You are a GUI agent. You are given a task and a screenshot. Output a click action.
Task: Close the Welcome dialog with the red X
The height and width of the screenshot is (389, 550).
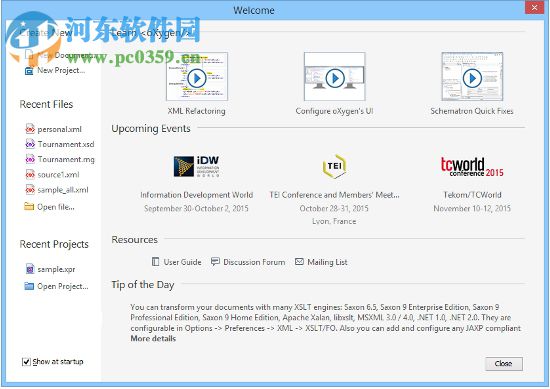(534, 7)
